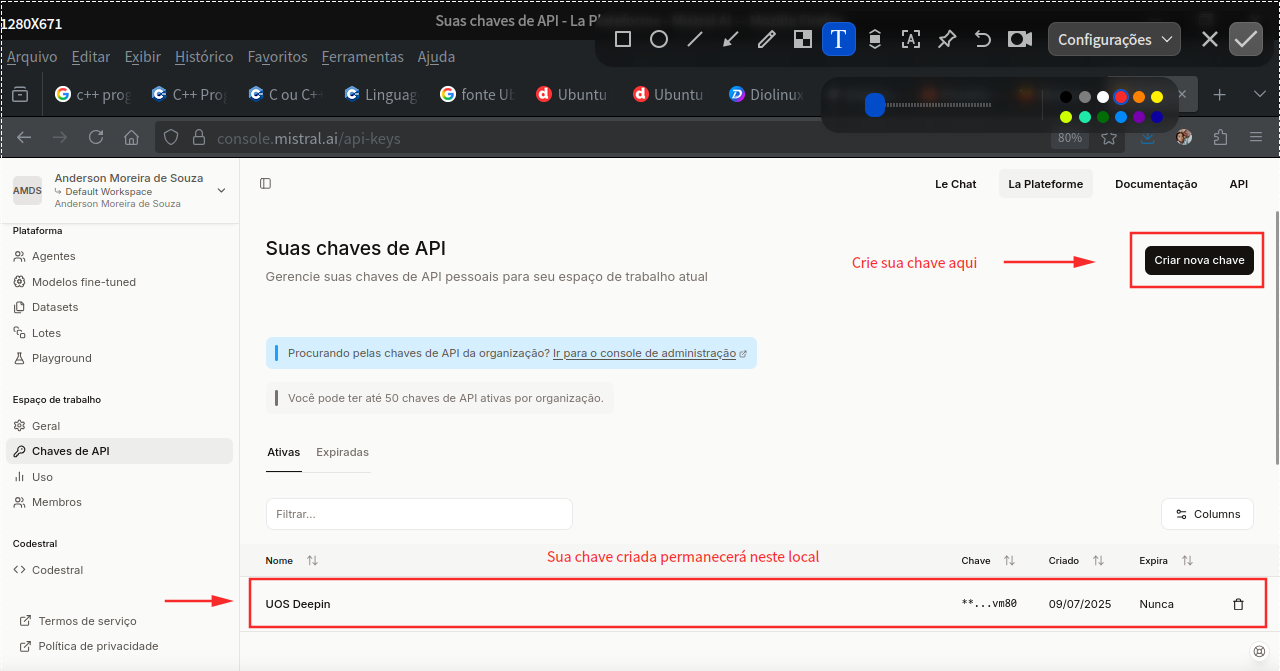Viewport: 1280px width, 671px height.
Task: Undo the last annotation
Action: tap(982, 39)
